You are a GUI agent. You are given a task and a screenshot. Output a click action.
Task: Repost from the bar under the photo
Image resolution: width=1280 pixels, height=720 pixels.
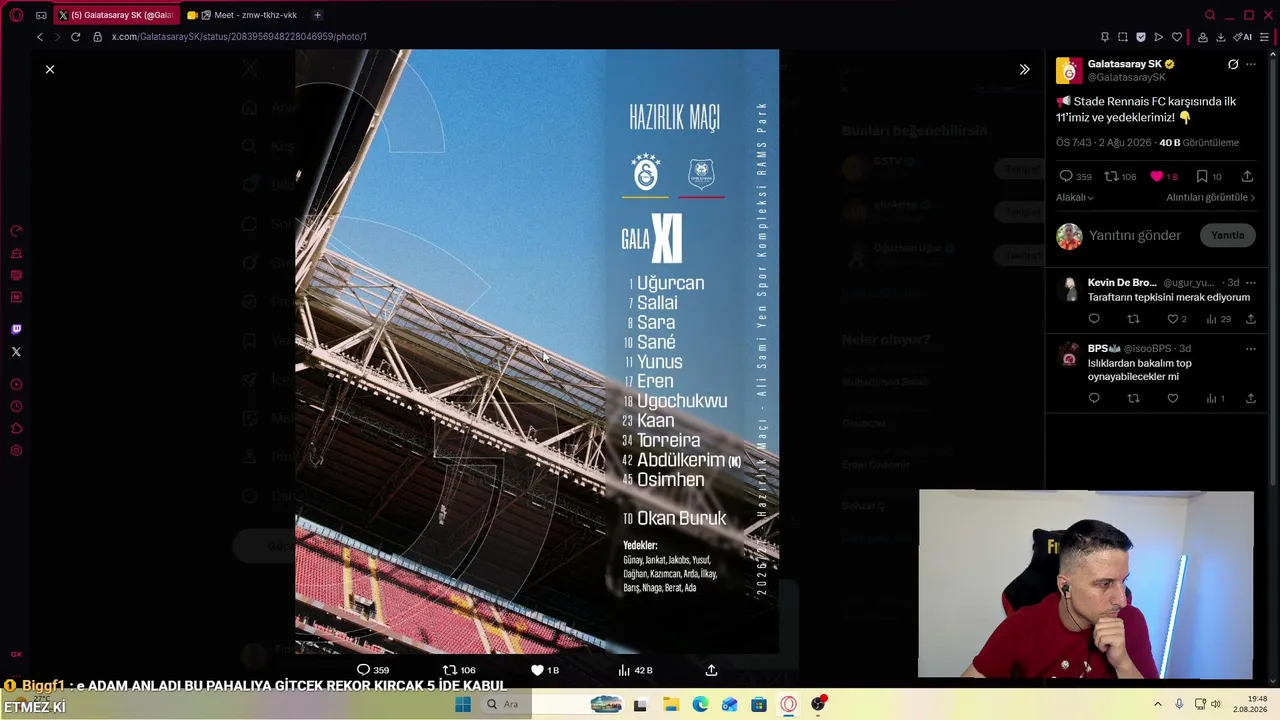(x=460, y=670)
